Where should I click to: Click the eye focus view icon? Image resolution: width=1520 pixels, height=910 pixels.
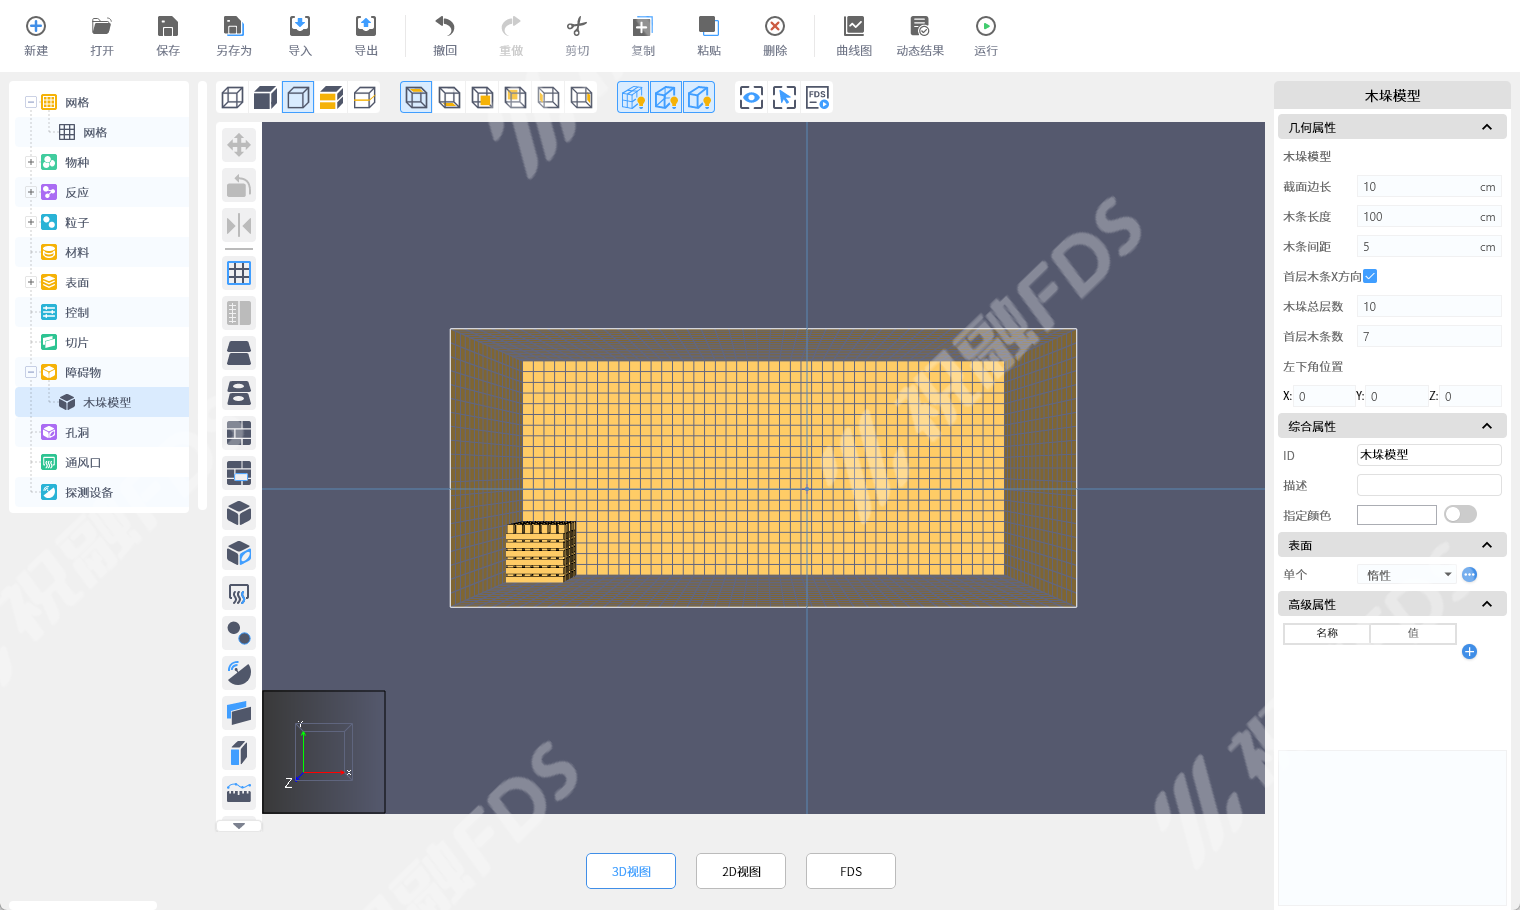(x=751, y=97)
